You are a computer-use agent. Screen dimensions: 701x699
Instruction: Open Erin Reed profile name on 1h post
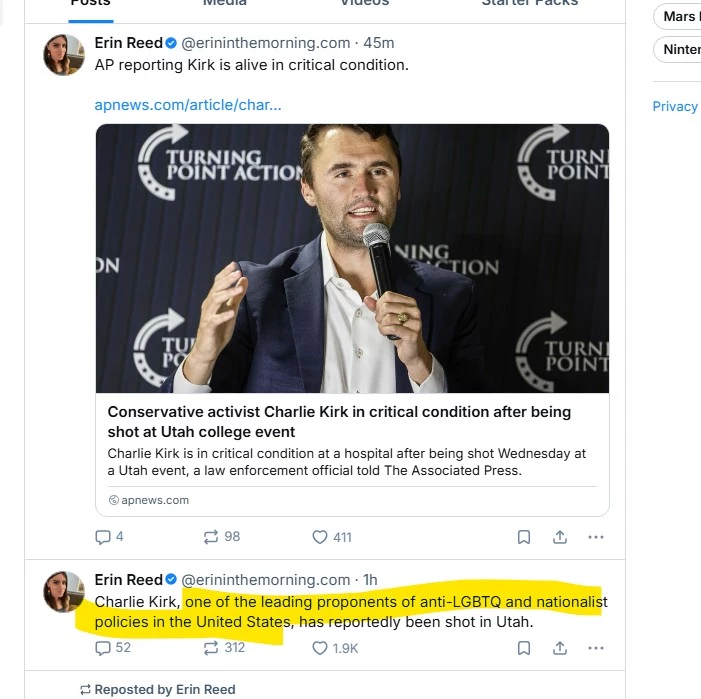coord(128,579)
